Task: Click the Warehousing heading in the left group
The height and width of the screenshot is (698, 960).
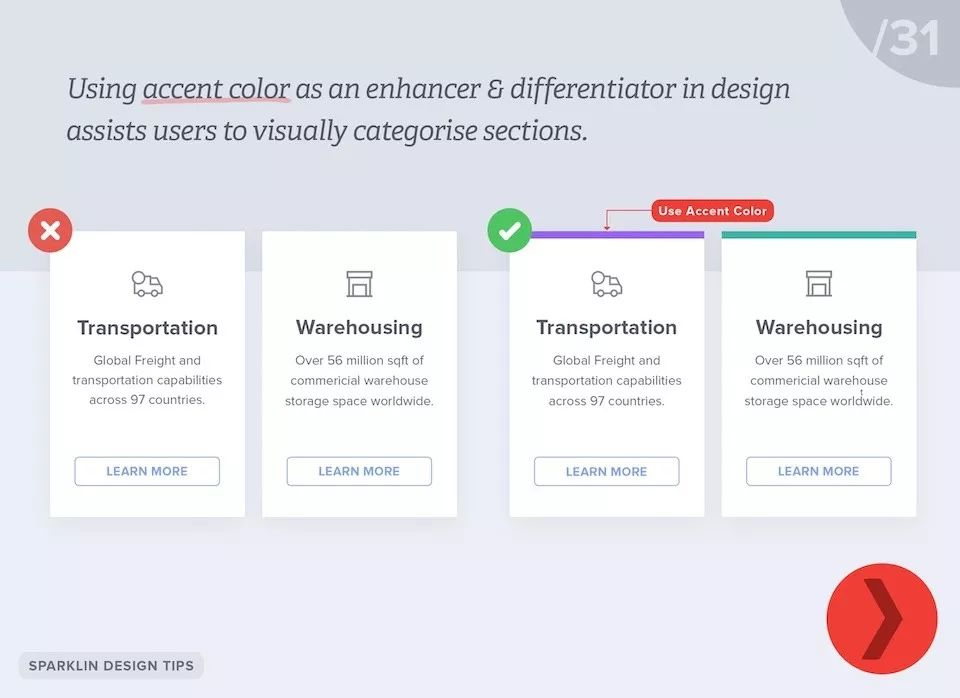Action: [359, 328]
